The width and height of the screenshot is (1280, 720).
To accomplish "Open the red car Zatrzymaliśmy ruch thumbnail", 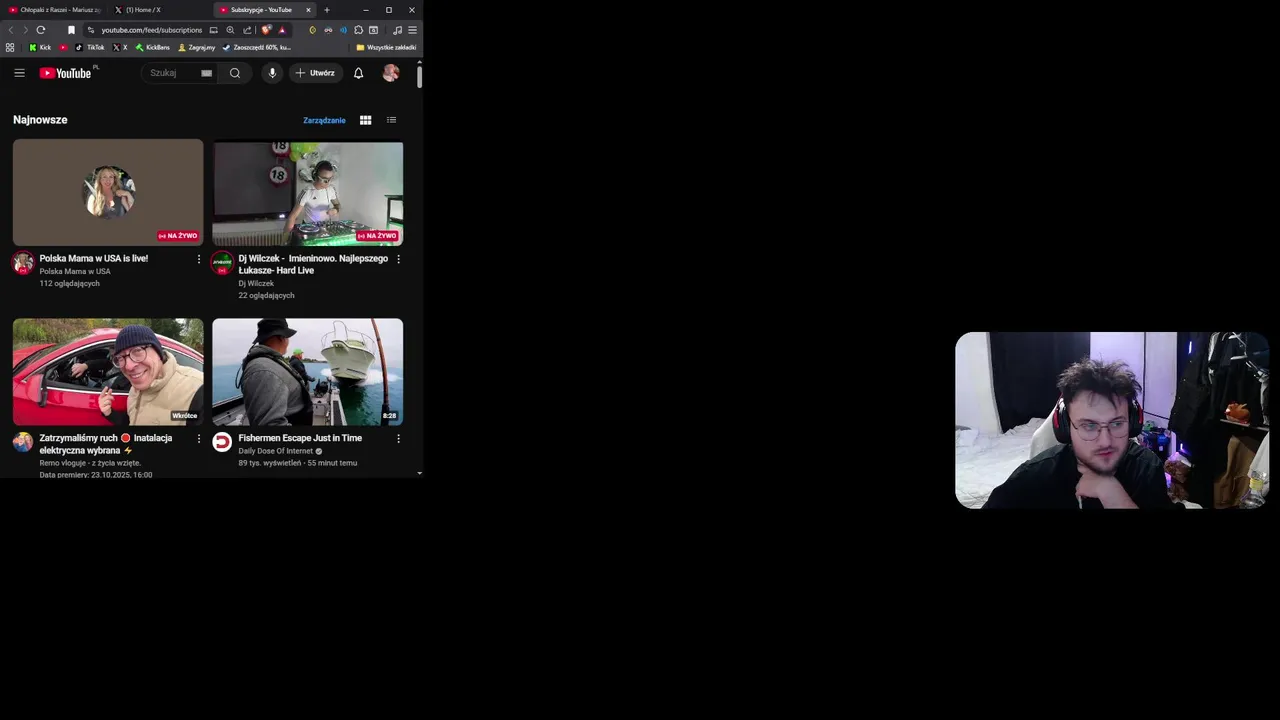I will [x=108, y=372].
